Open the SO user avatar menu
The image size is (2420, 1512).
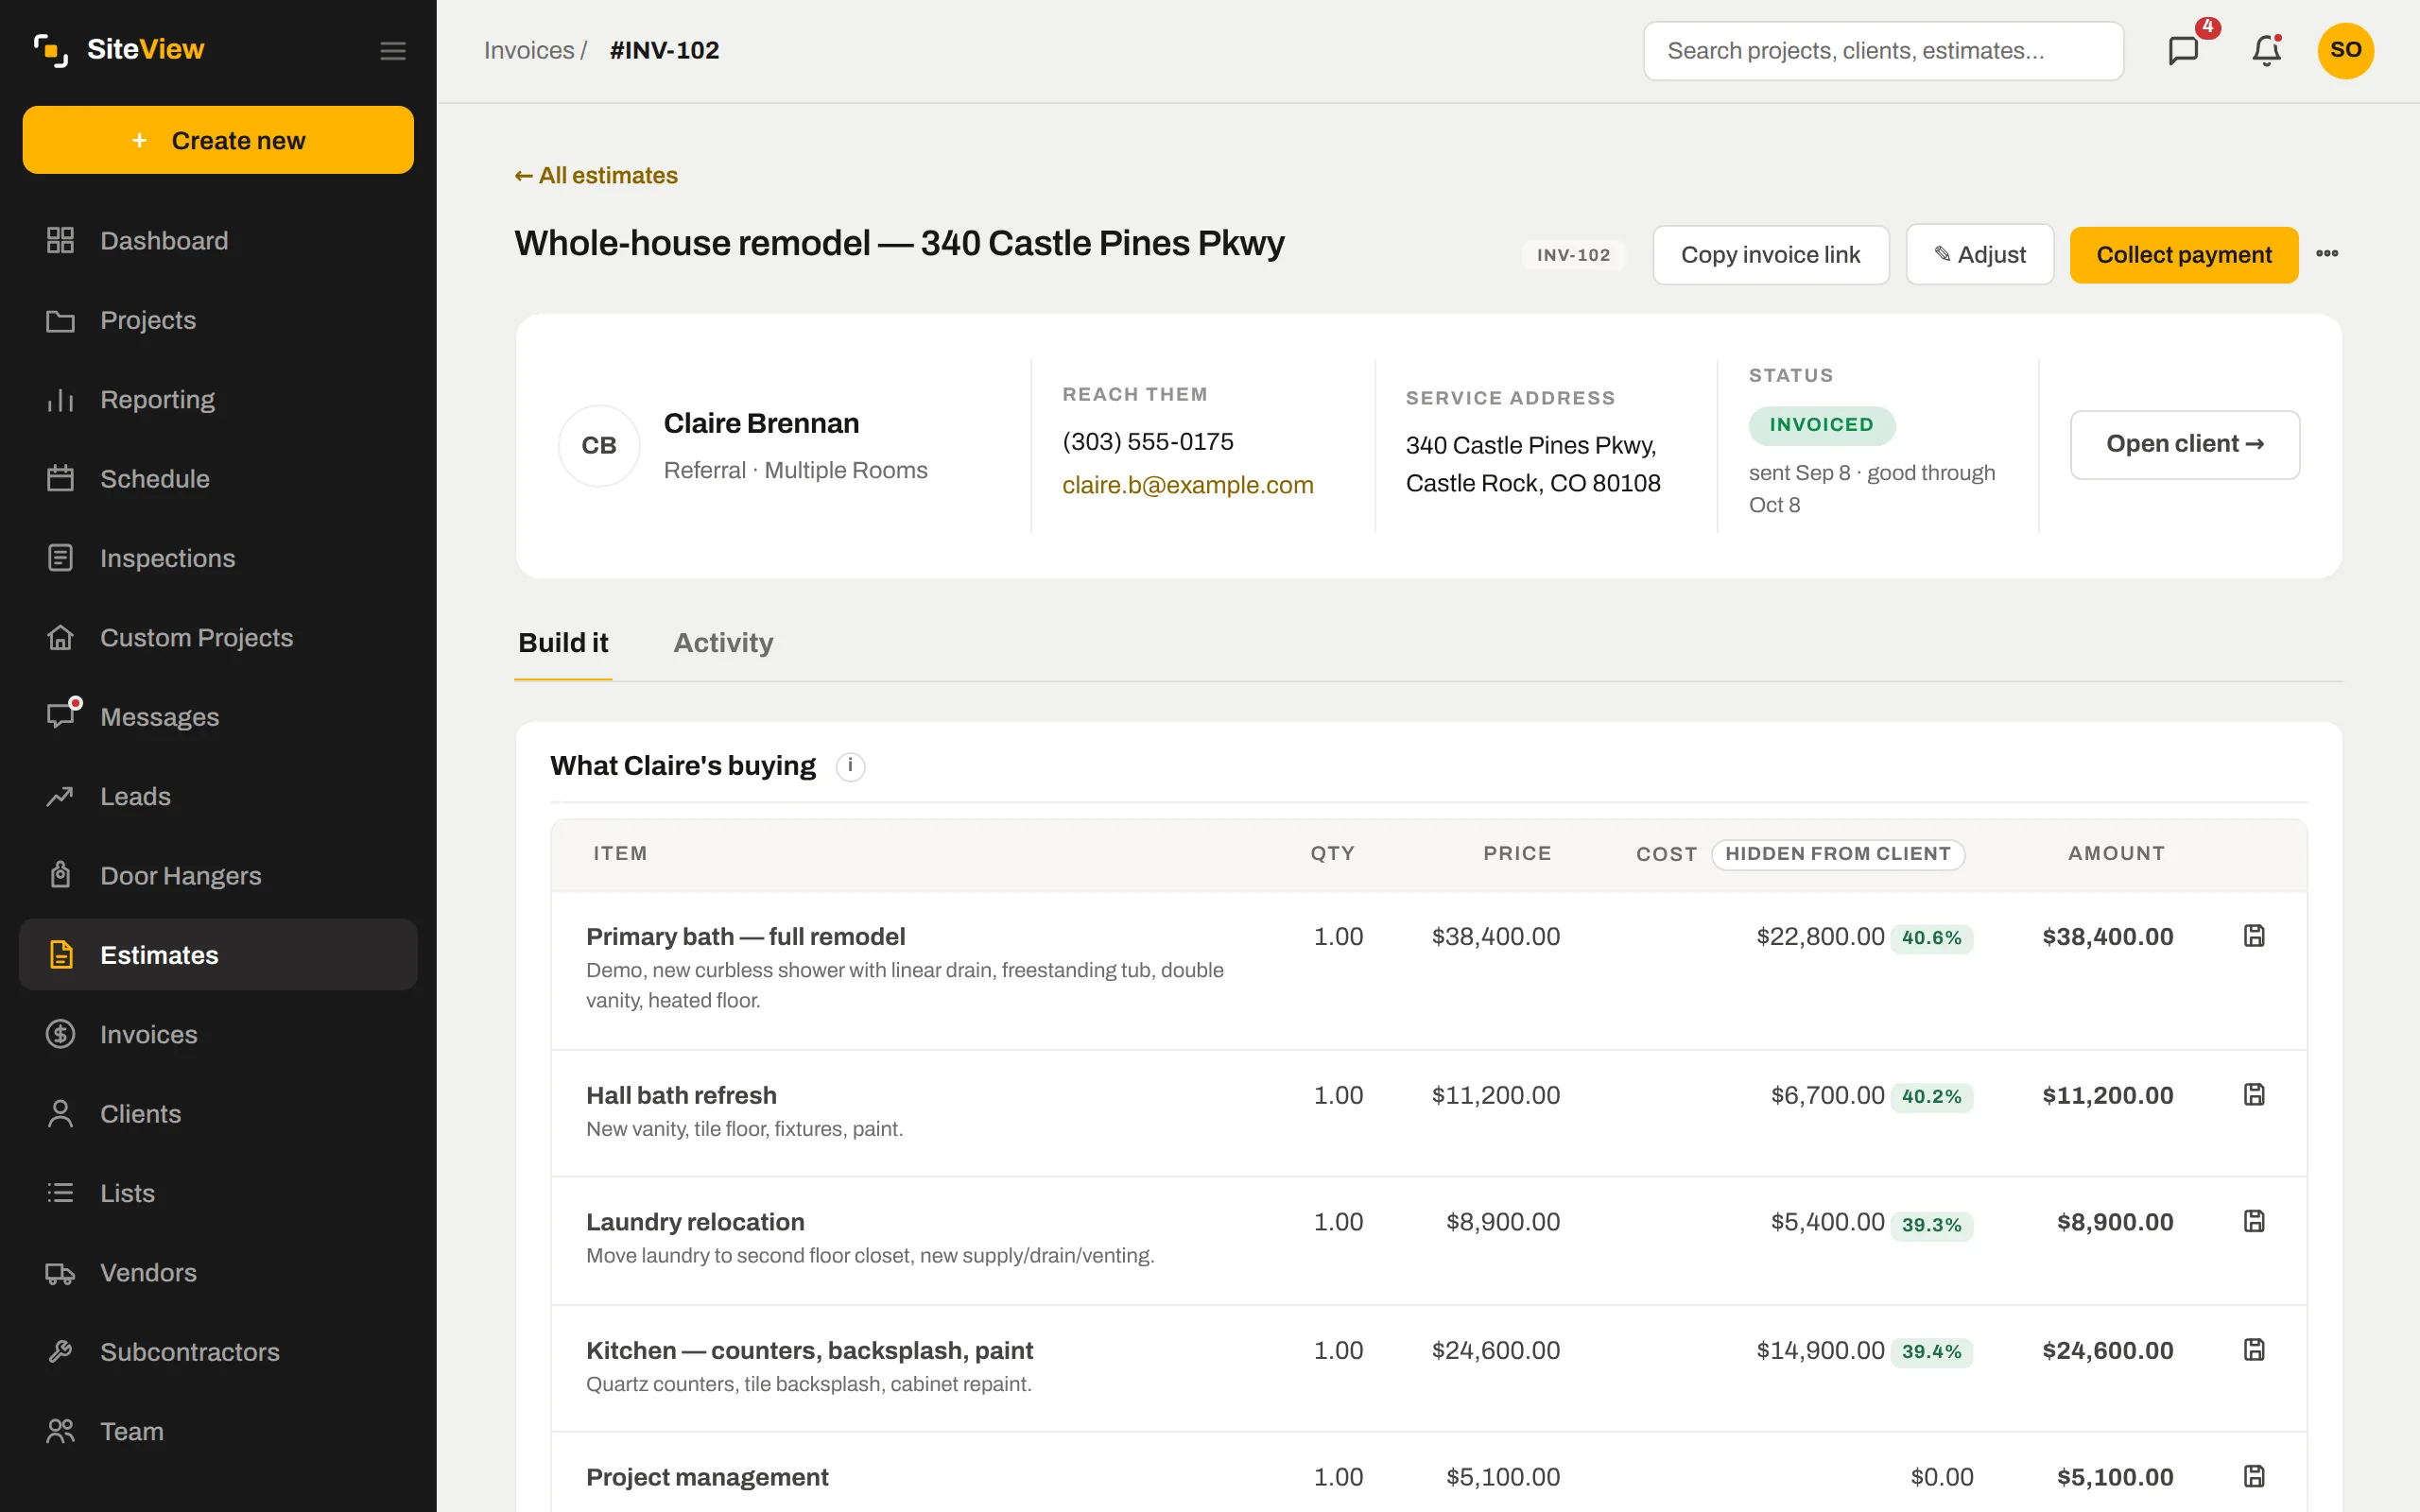pyautogui.click(x=2345, y=50)
